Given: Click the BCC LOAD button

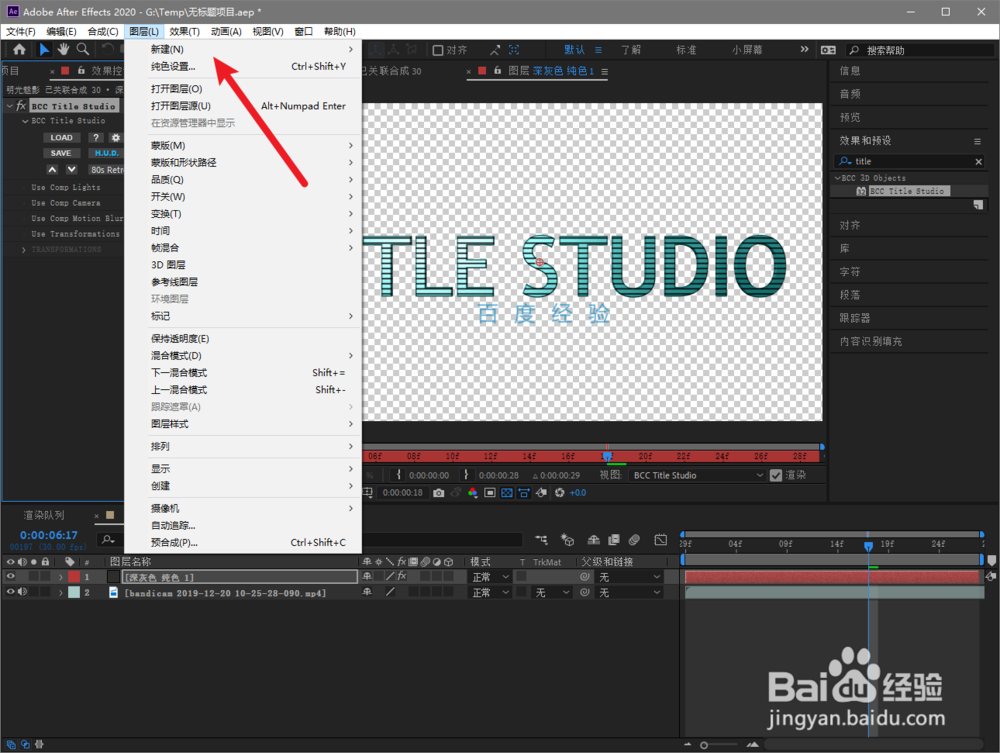Looking at the screenshot, I should (62, 138).
